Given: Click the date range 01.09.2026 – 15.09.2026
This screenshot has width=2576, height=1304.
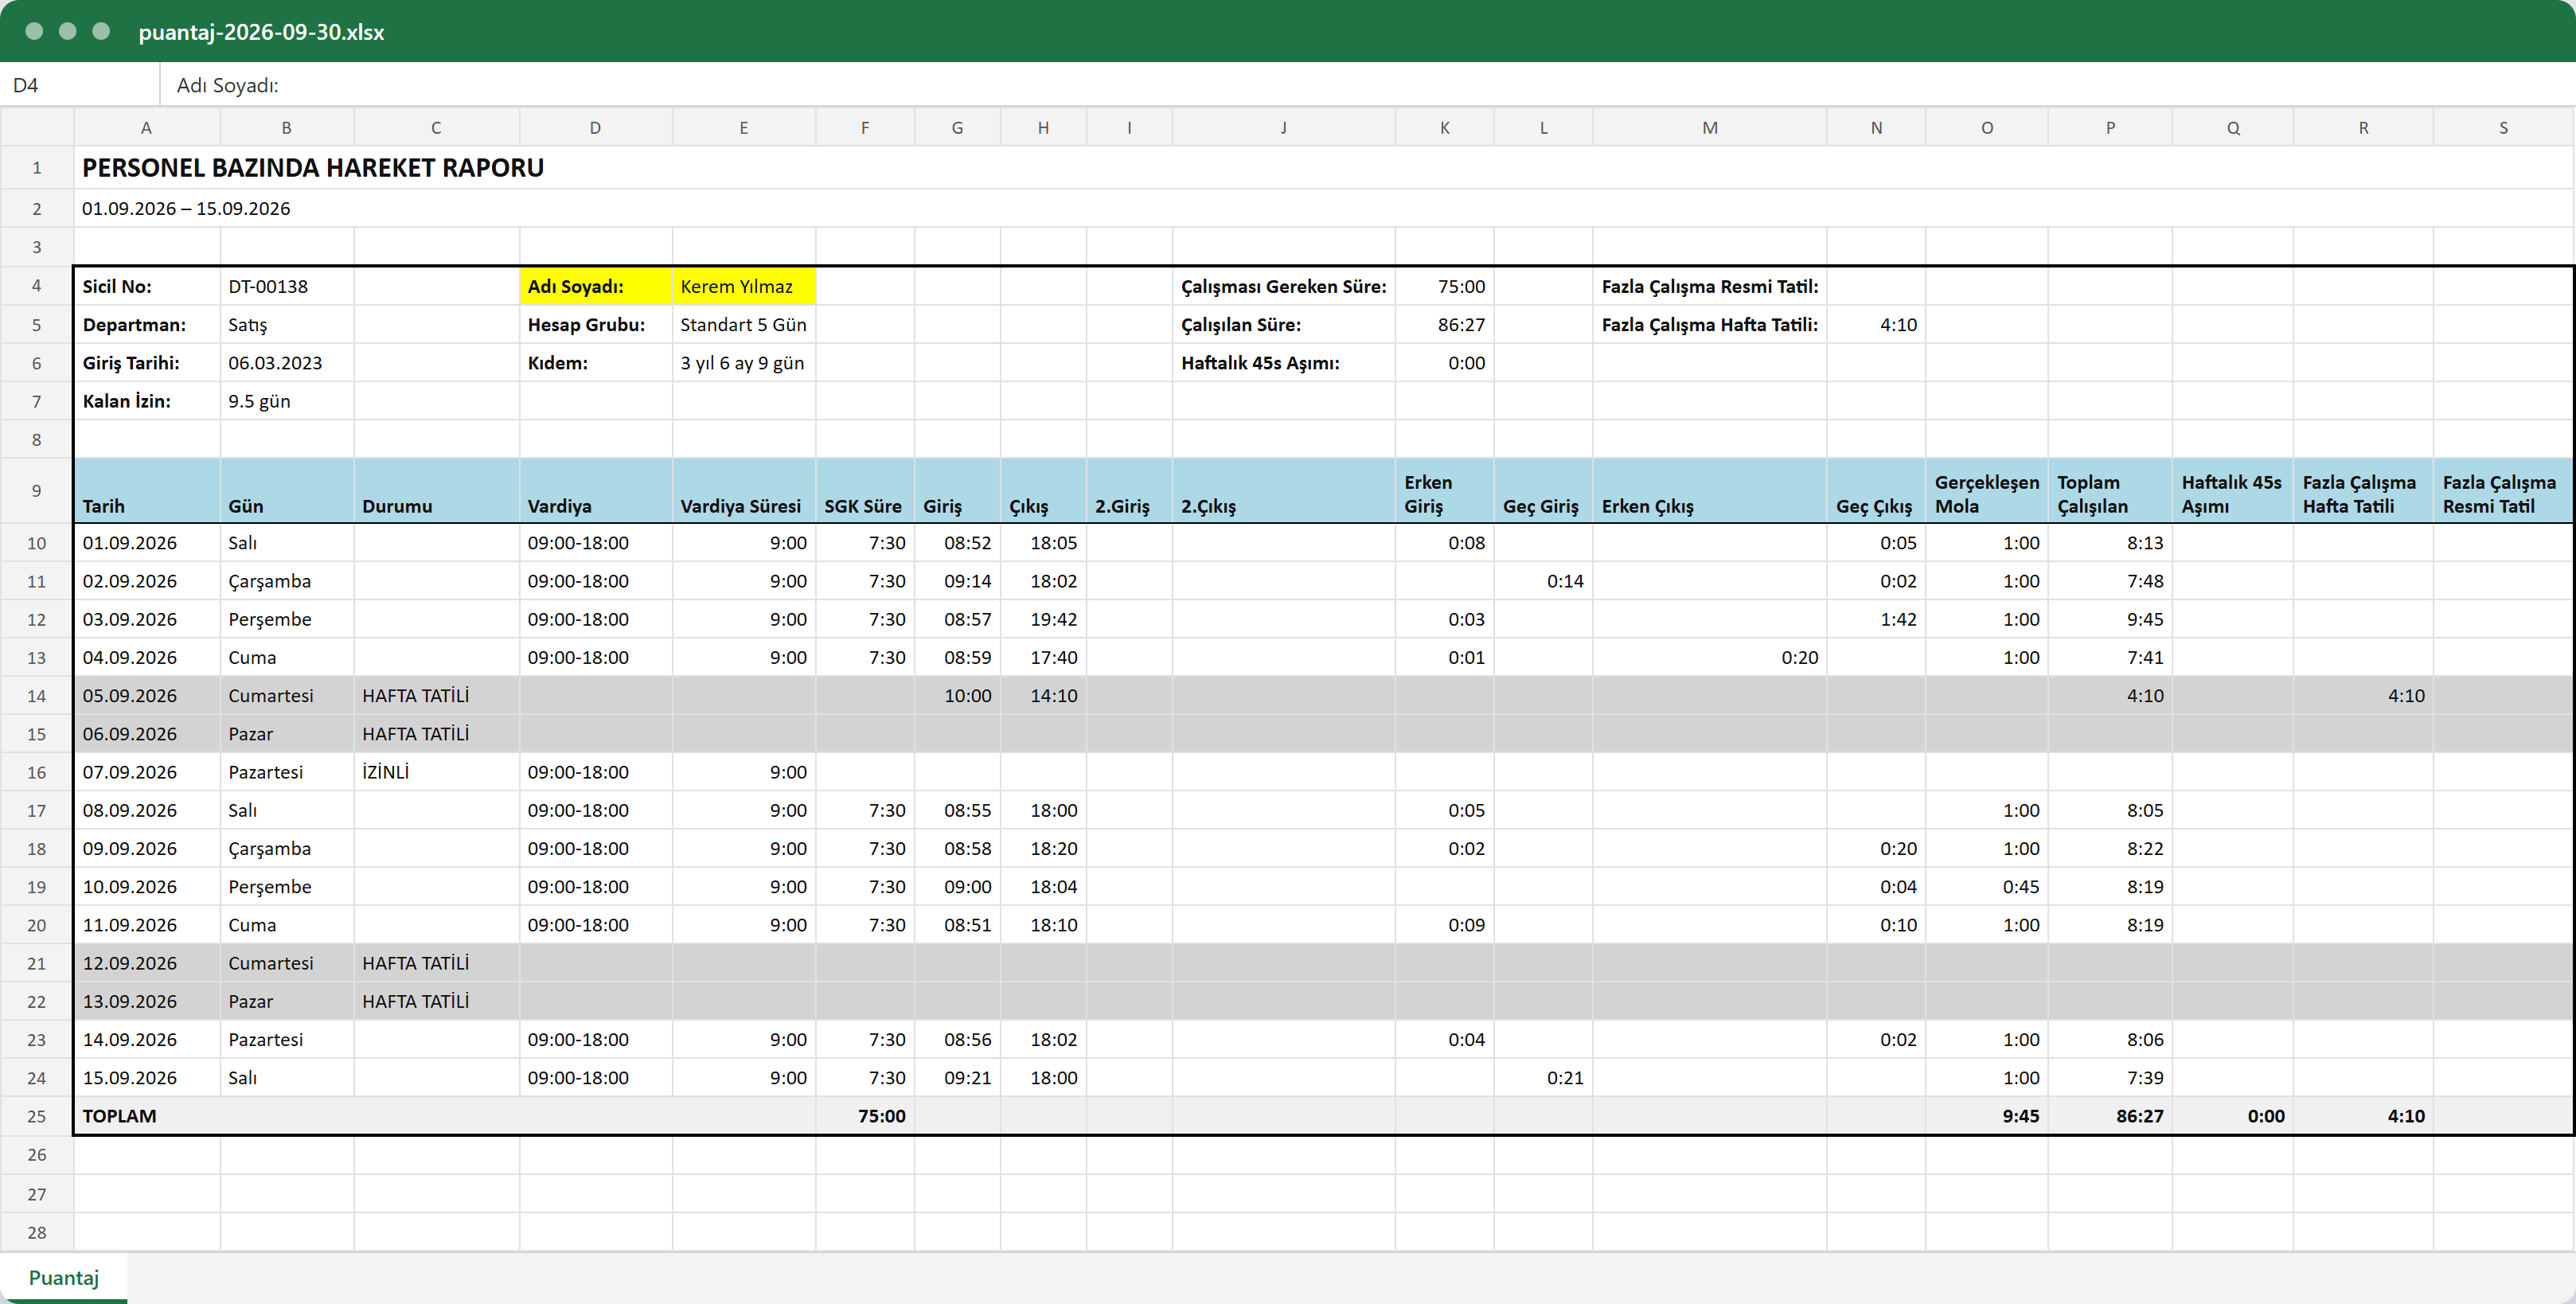Looking at the screenshot, I should 186,208.
